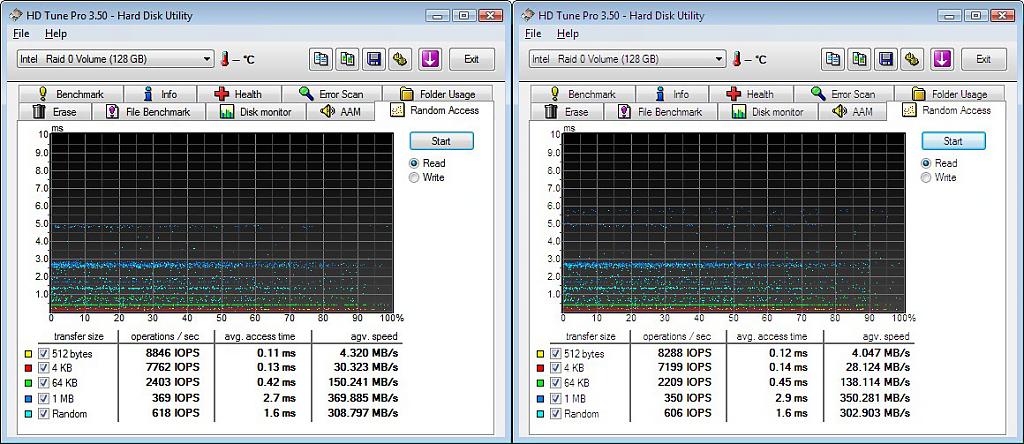Uncheck 64 KB checkbox in left window
Viewport: 1024px width, 444px height.
click(43, 383)
